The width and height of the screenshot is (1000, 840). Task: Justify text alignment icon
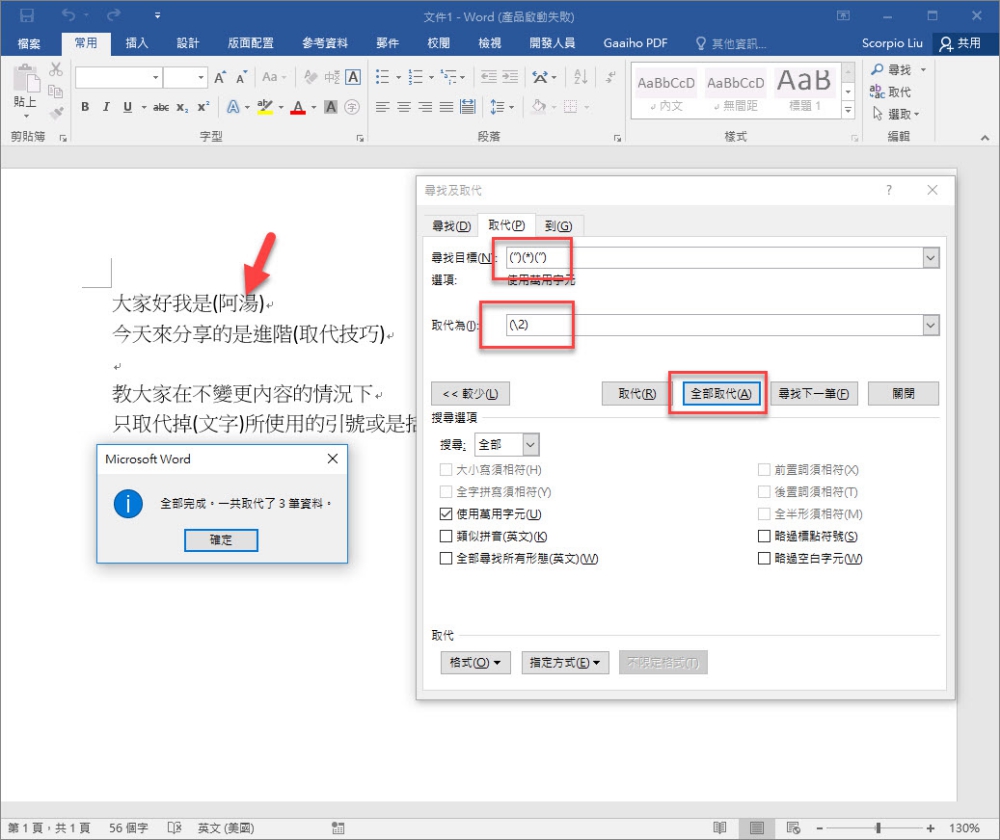point(446,107)
